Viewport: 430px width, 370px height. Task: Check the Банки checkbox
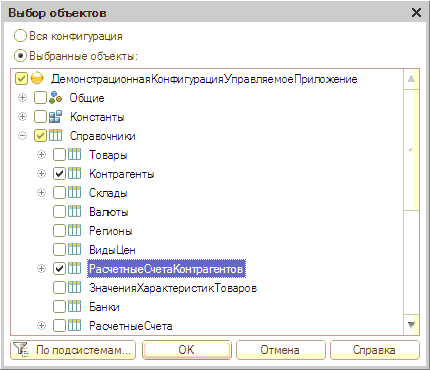(x=59, y=307)
